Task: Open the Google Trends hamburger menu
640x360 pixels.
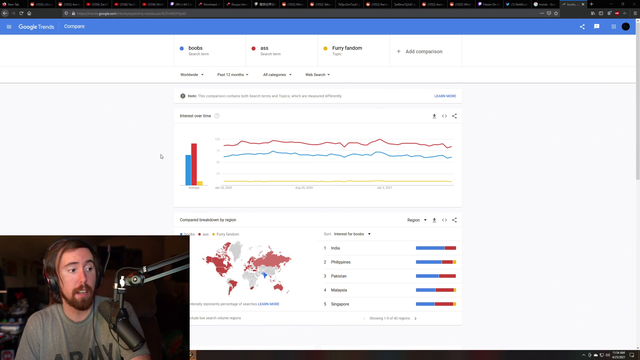Action: pos(9,27)
